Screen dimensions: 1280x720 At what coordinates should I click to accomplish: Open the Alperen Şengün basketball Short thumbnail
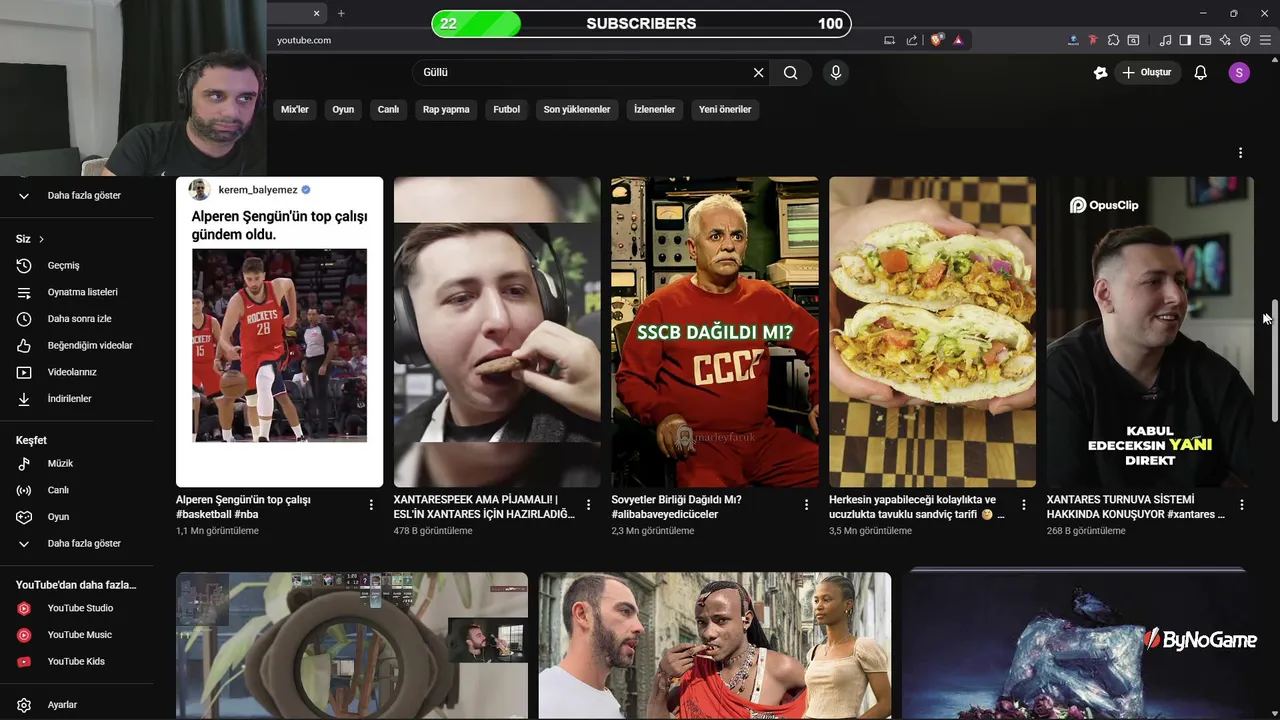279,332
